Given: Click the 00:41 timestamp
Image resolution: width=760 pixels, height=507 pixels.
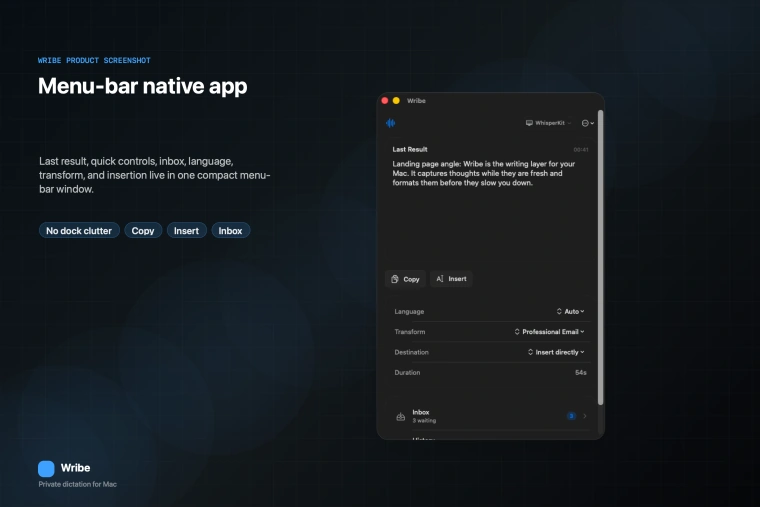Looking at the screenshot, I should 581,150.
